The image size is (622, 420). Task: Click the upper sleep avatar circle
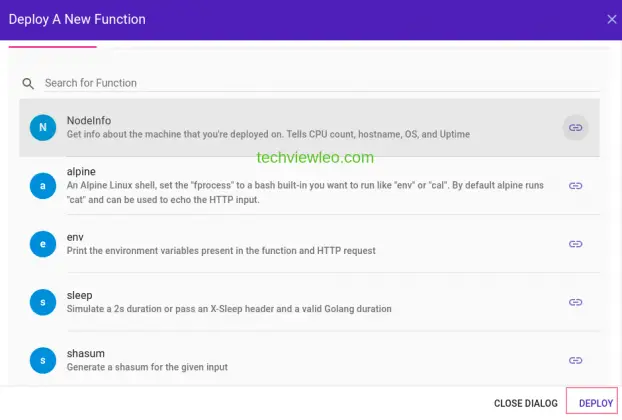tap(42, 302)
